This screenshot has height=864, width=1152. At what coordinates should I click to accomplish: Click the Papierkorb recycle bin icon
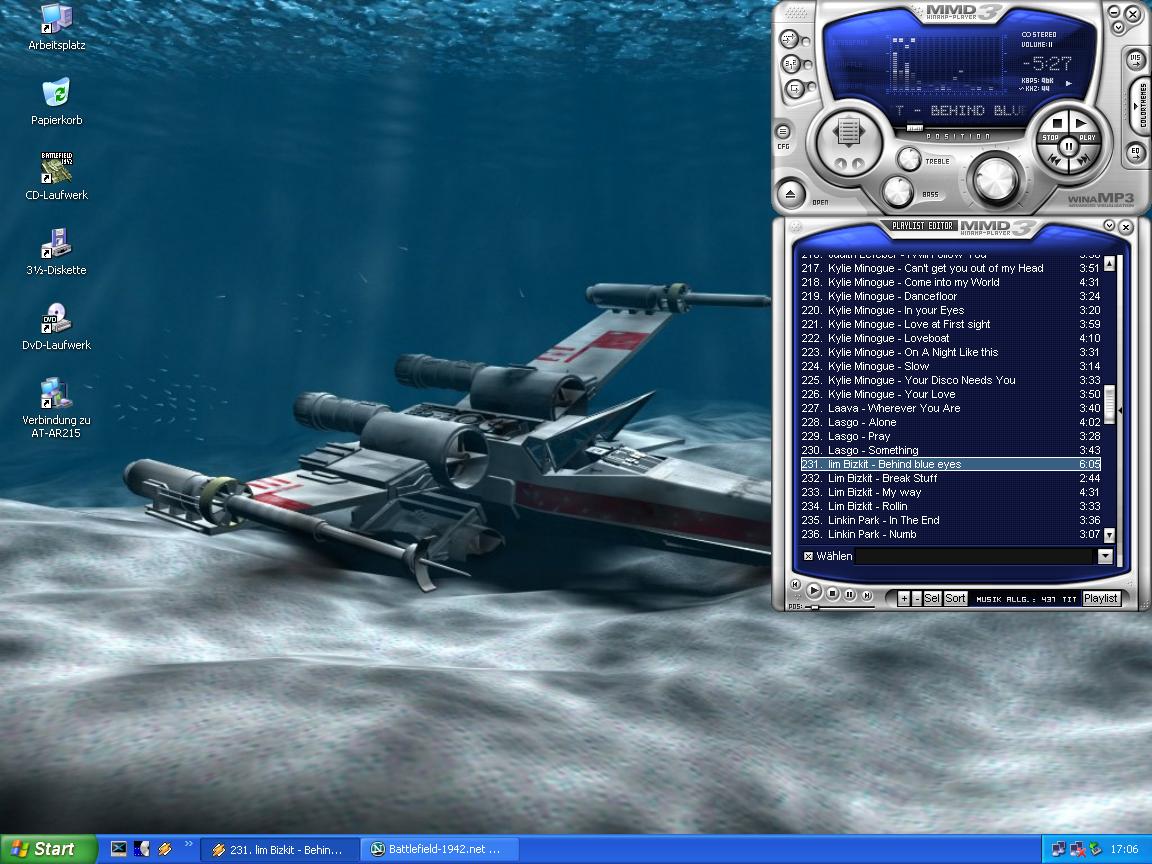[57, 101]
